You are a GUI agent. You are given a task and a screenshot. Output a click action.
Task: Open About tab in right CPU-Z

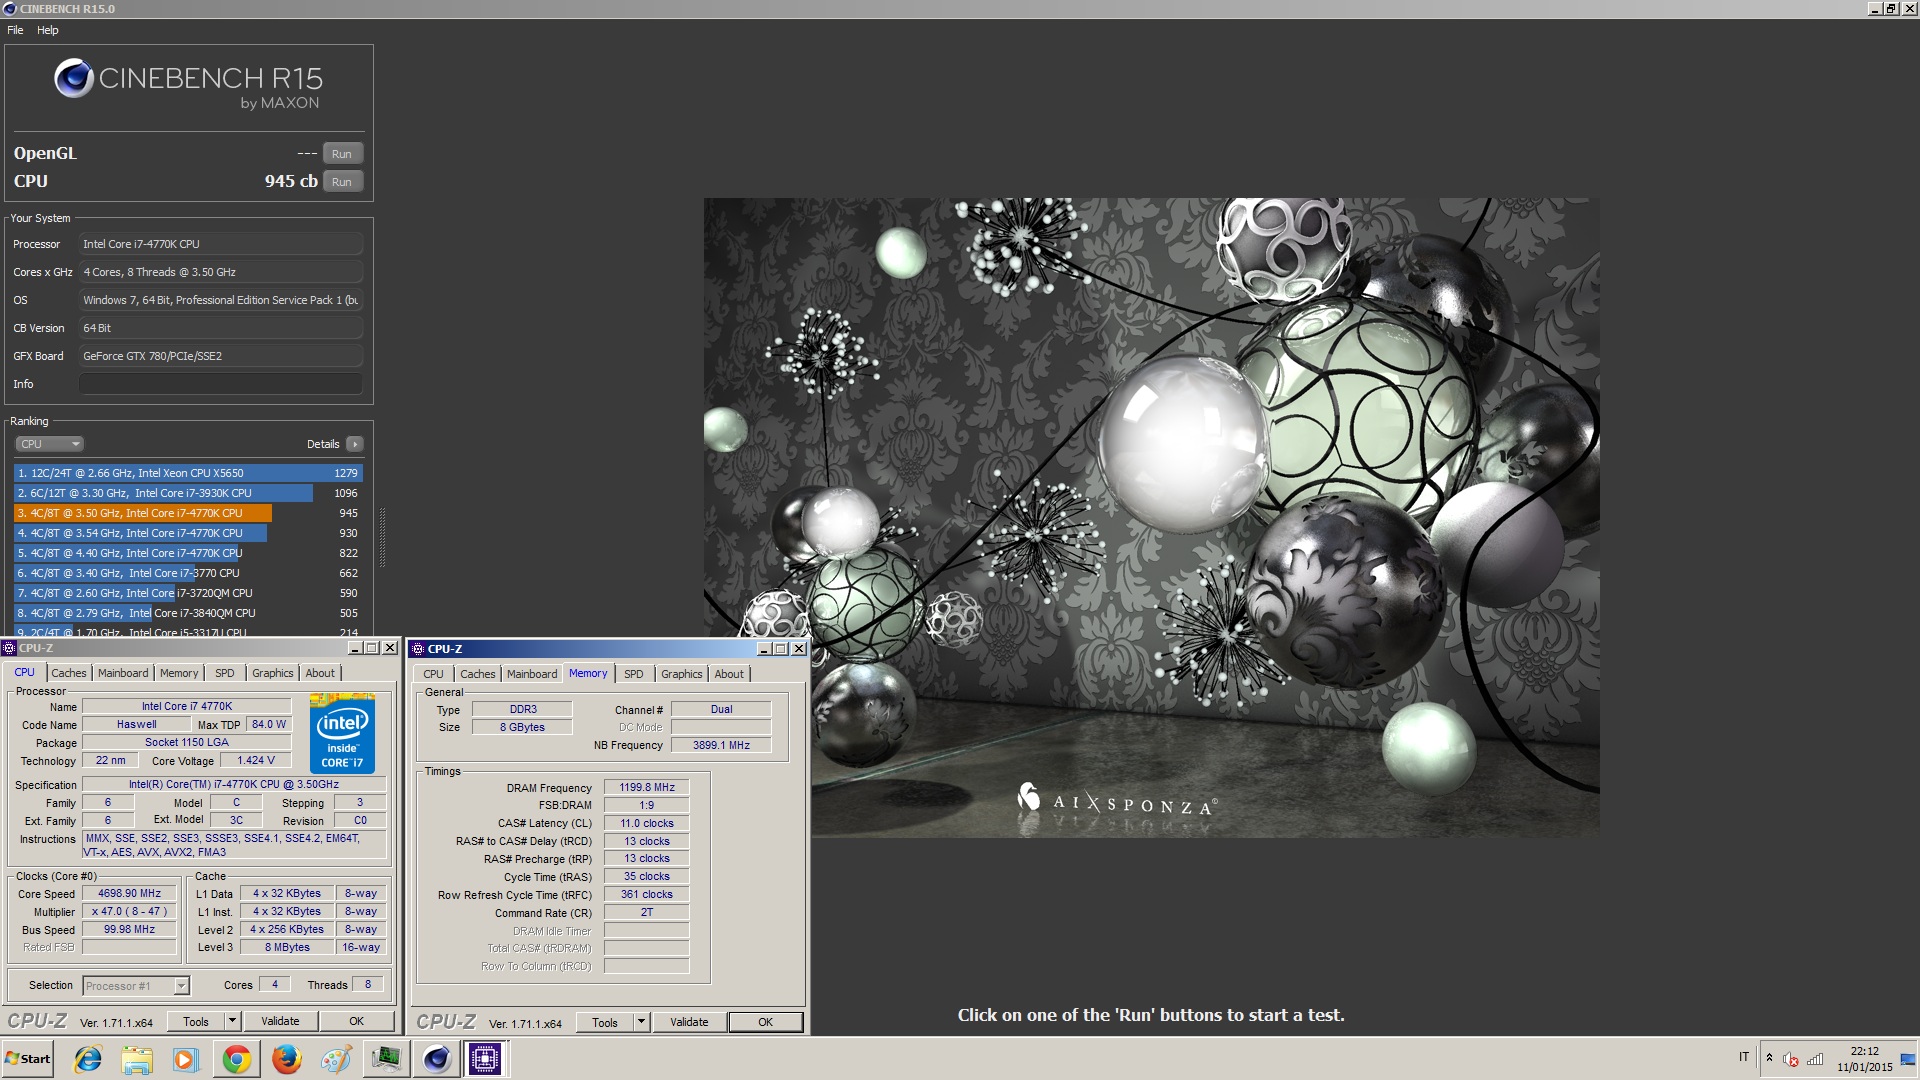click(x=729, y=674)
